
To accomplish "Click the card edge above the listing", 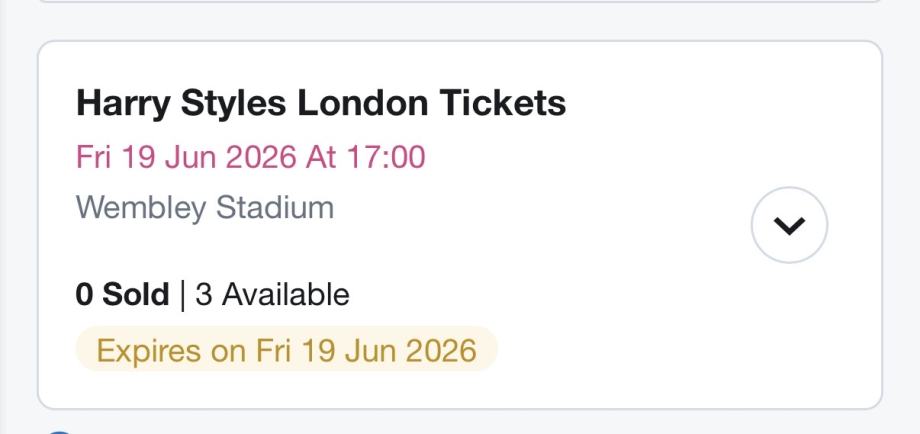I will point(460,2).
